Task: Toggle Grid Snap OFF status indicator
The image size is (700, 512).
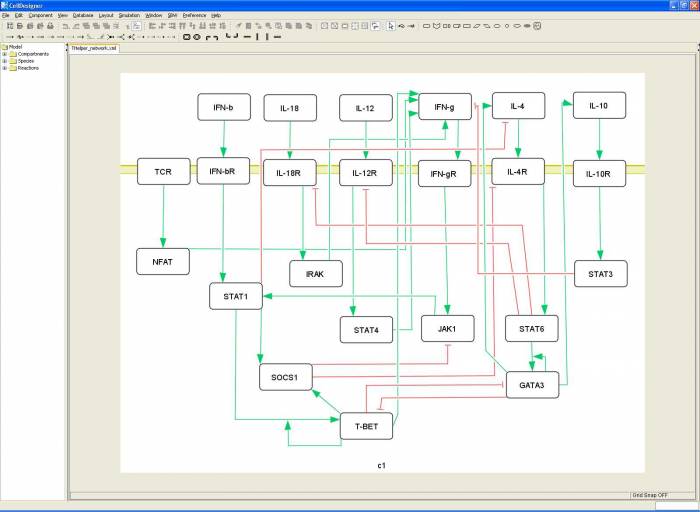Action: [x=650, y=495]
